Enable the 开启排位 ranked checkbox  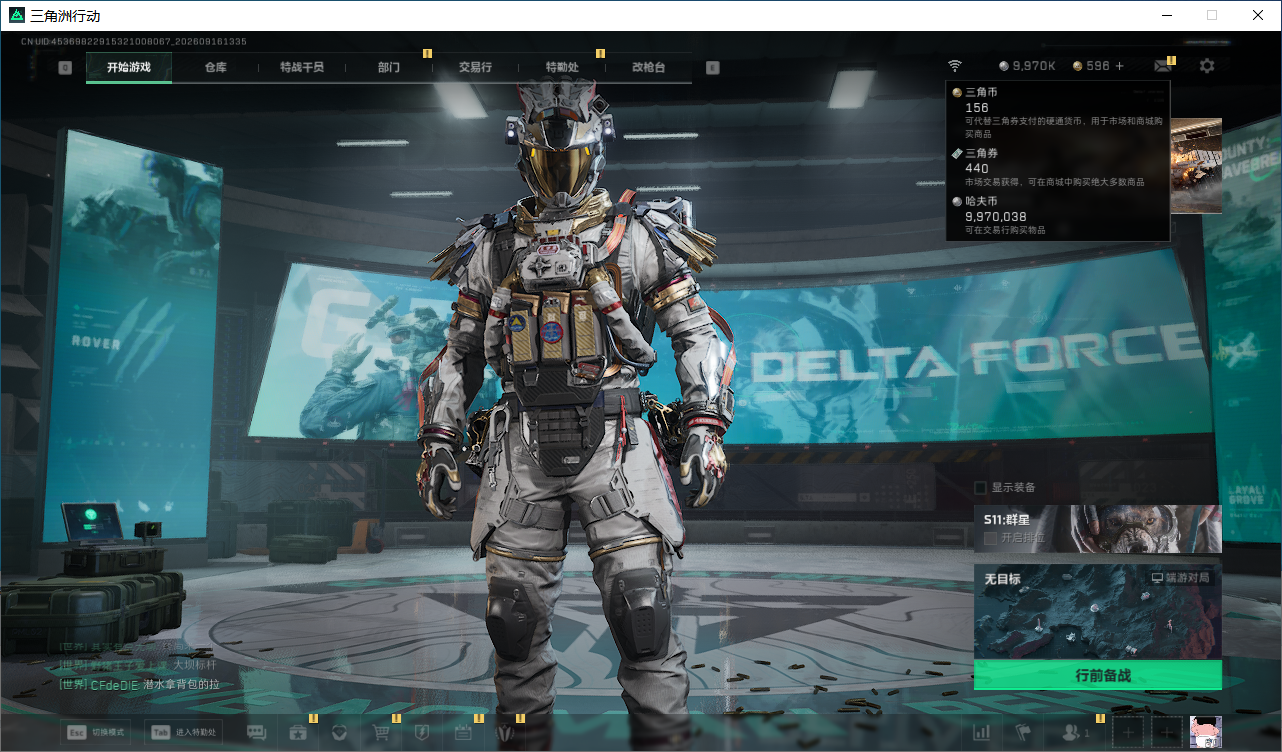(991, 538)
